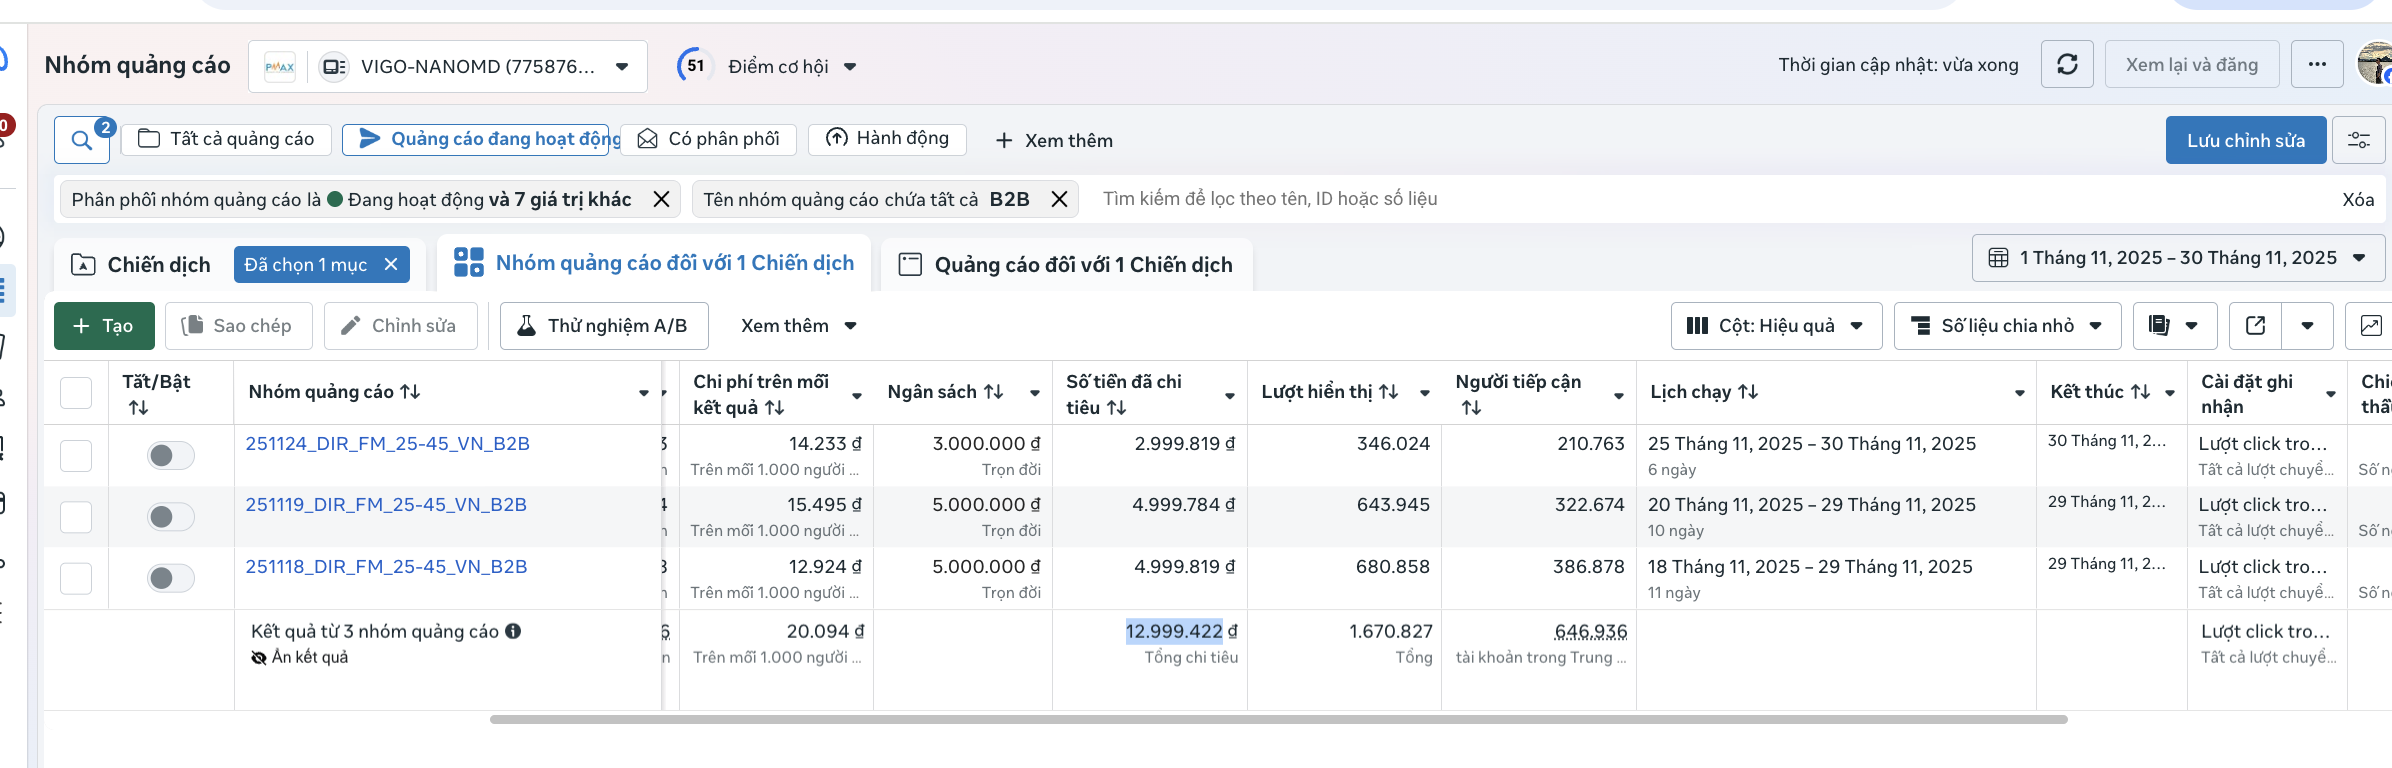Switch to the Chiến dịch tab
This screenshot has width=2392, height=768.
tap(142, 265)
